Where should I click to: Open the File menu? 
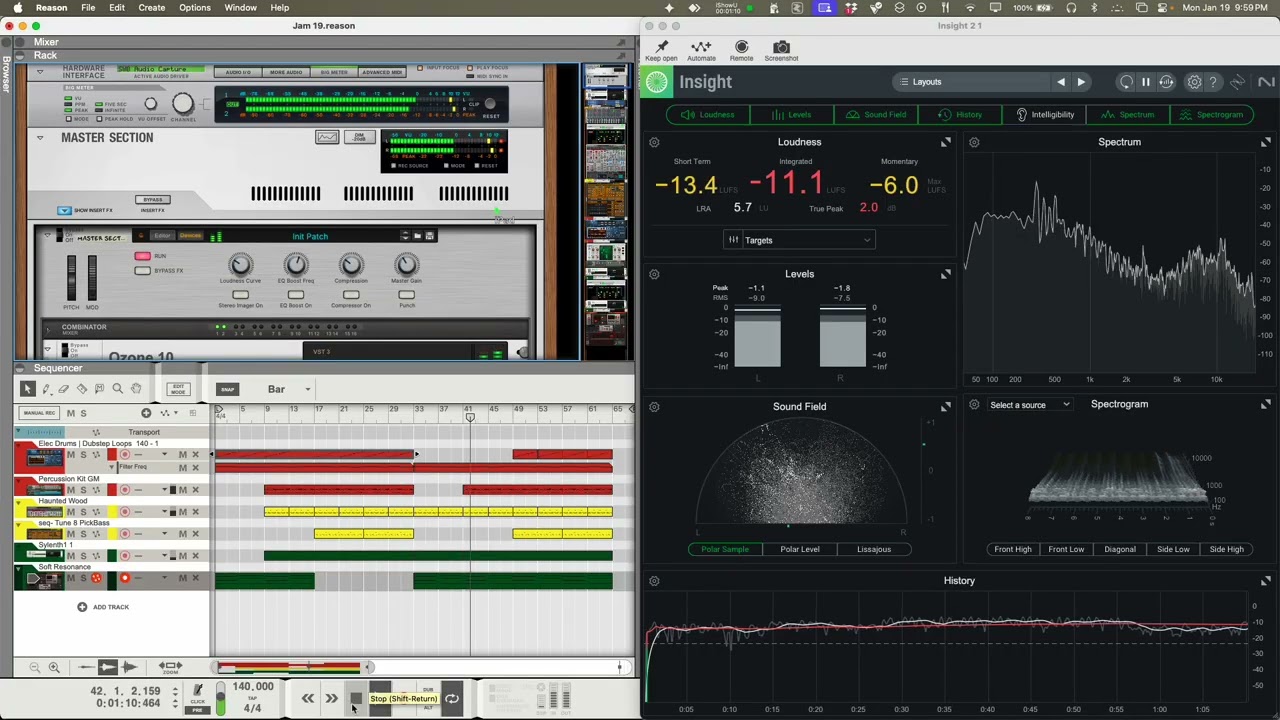click(88, 8)
